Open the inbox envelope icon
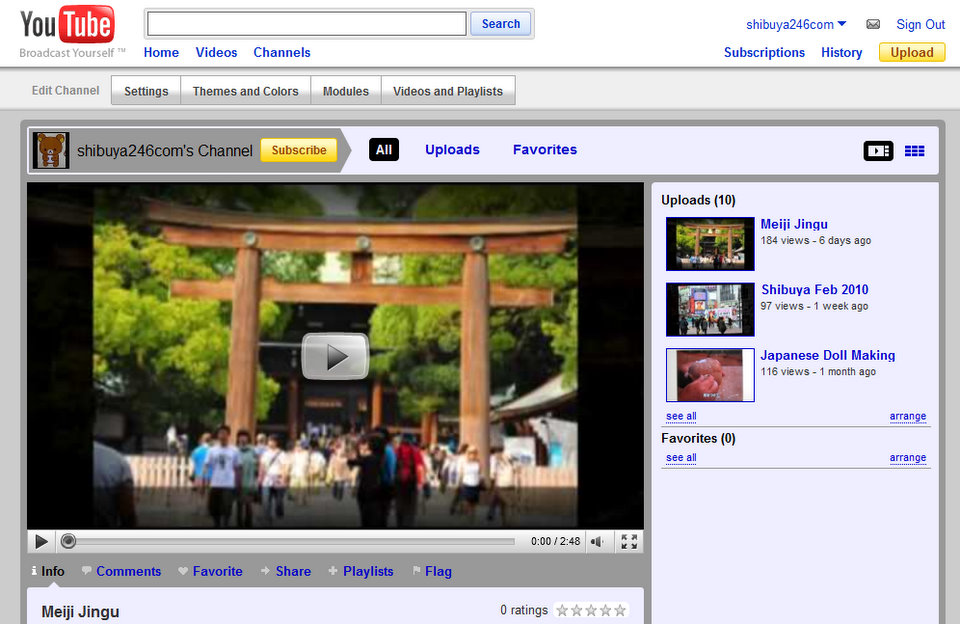The image size is (960, 624). [873, 24]
